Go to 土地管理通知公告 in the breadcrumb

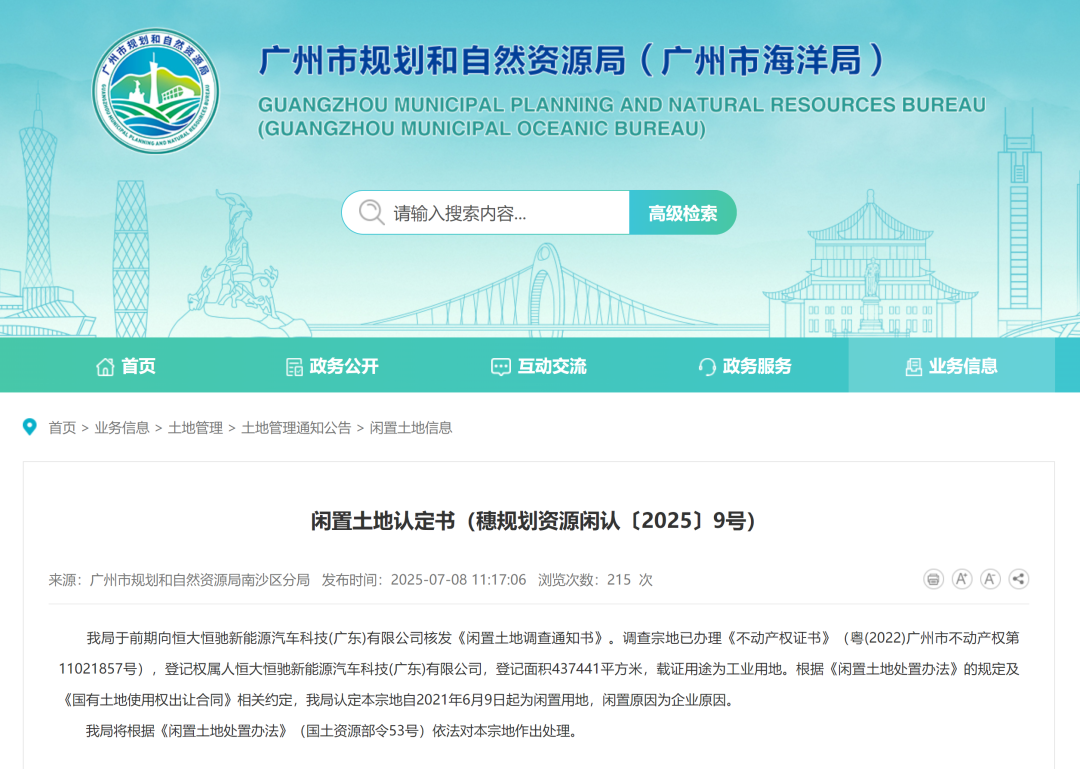(296, 428)
